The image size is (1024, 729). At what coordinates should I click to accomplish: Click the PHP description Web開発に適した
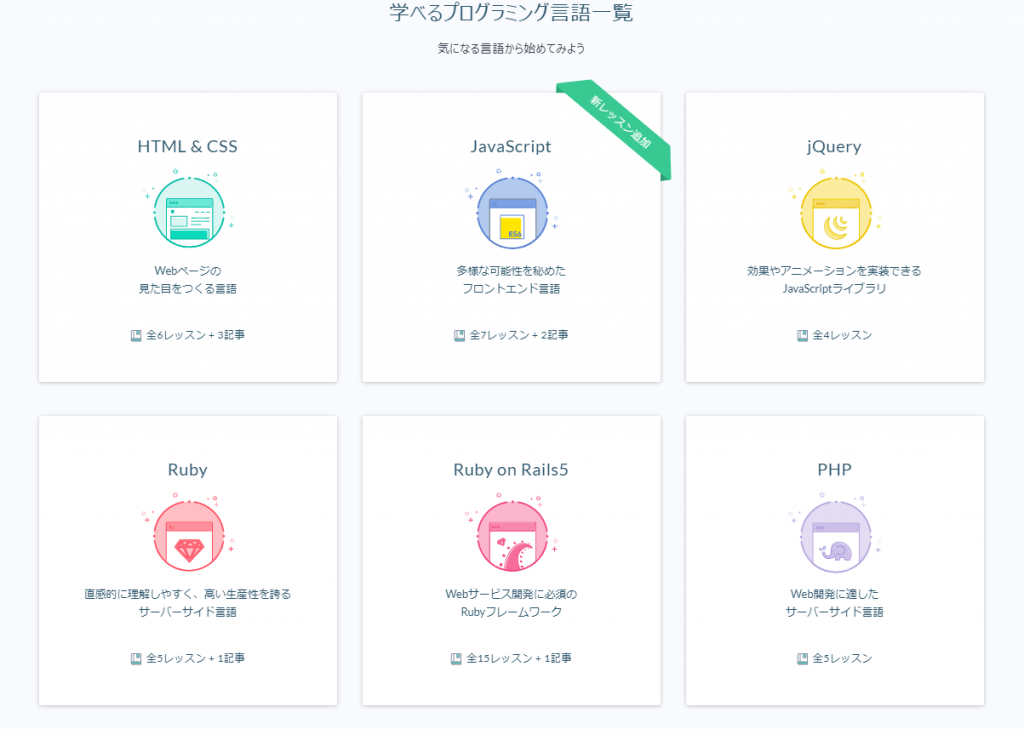[834, 603]
